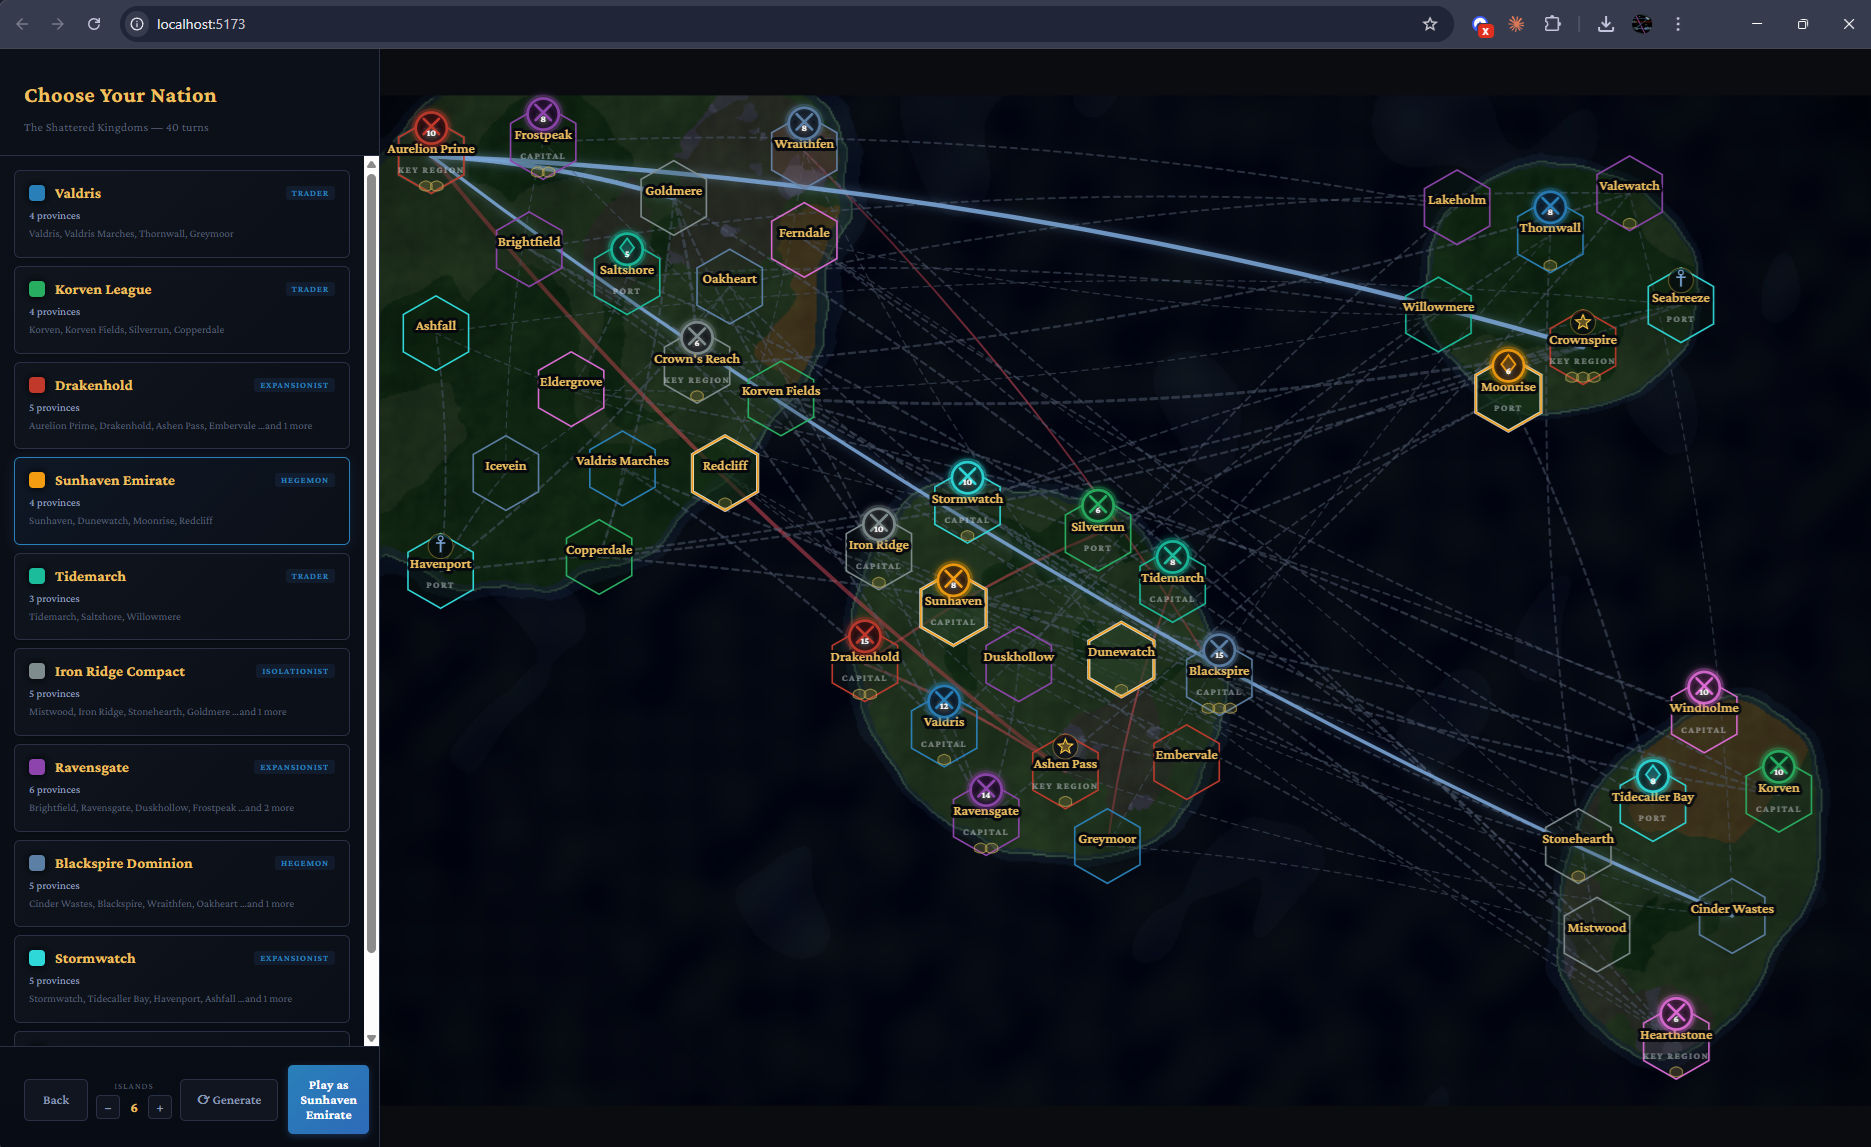This screenshot has width=1871, height=1147.
Task: Click the nation list scrollbar thumb
Action: tap(371, 563)
